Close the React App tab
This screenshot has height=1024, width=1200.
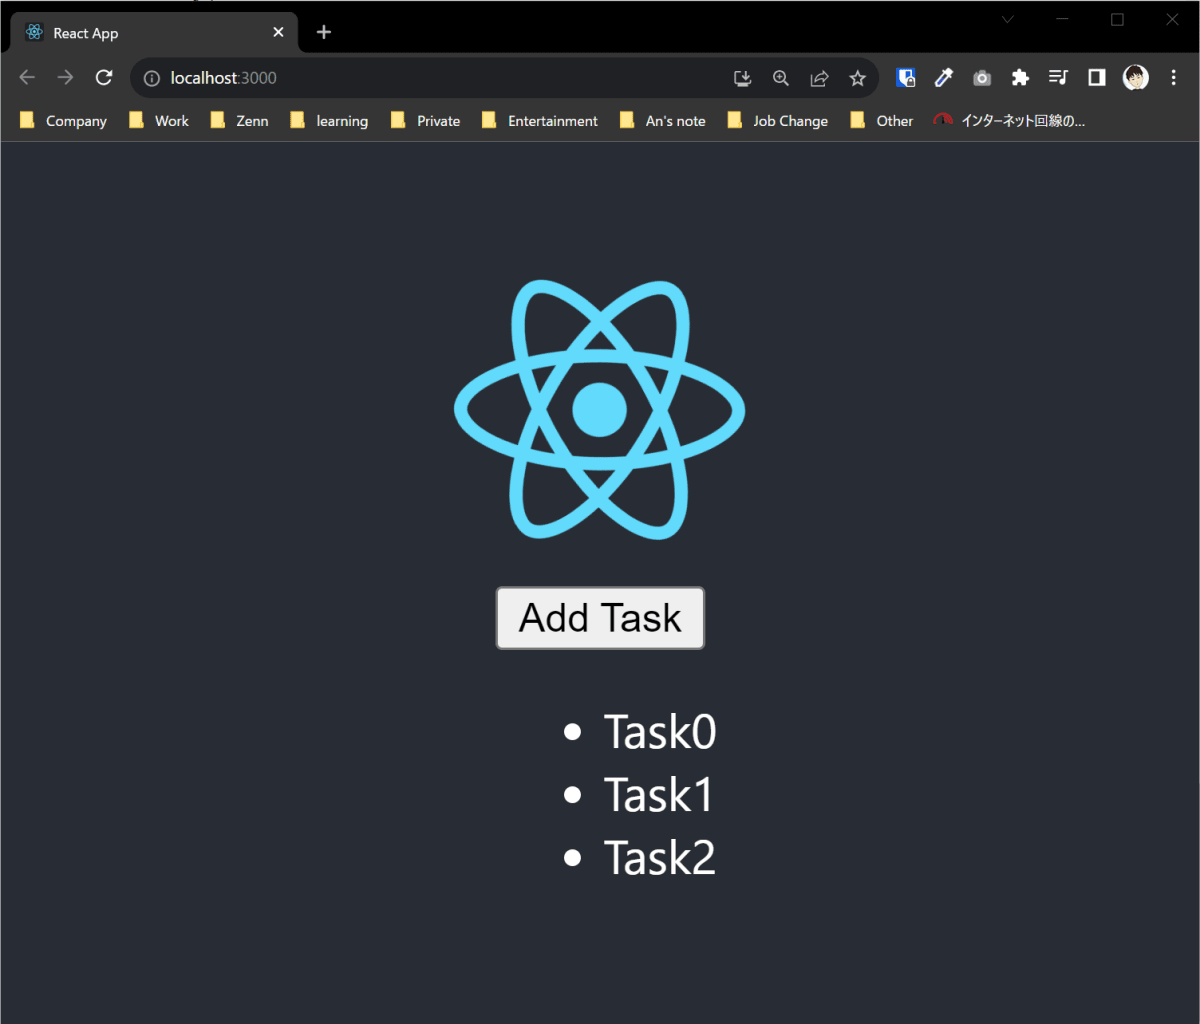[x=278, y=33]
